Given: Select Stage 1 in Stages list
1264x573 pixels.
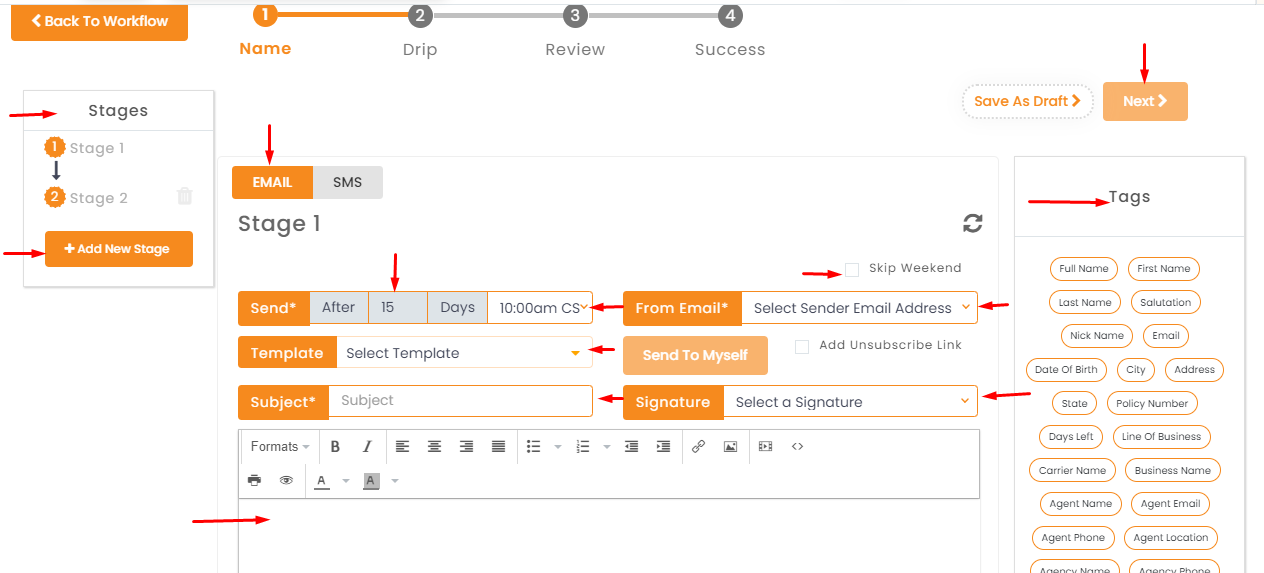Looking at the screenshot, I should tap(97, 148).
